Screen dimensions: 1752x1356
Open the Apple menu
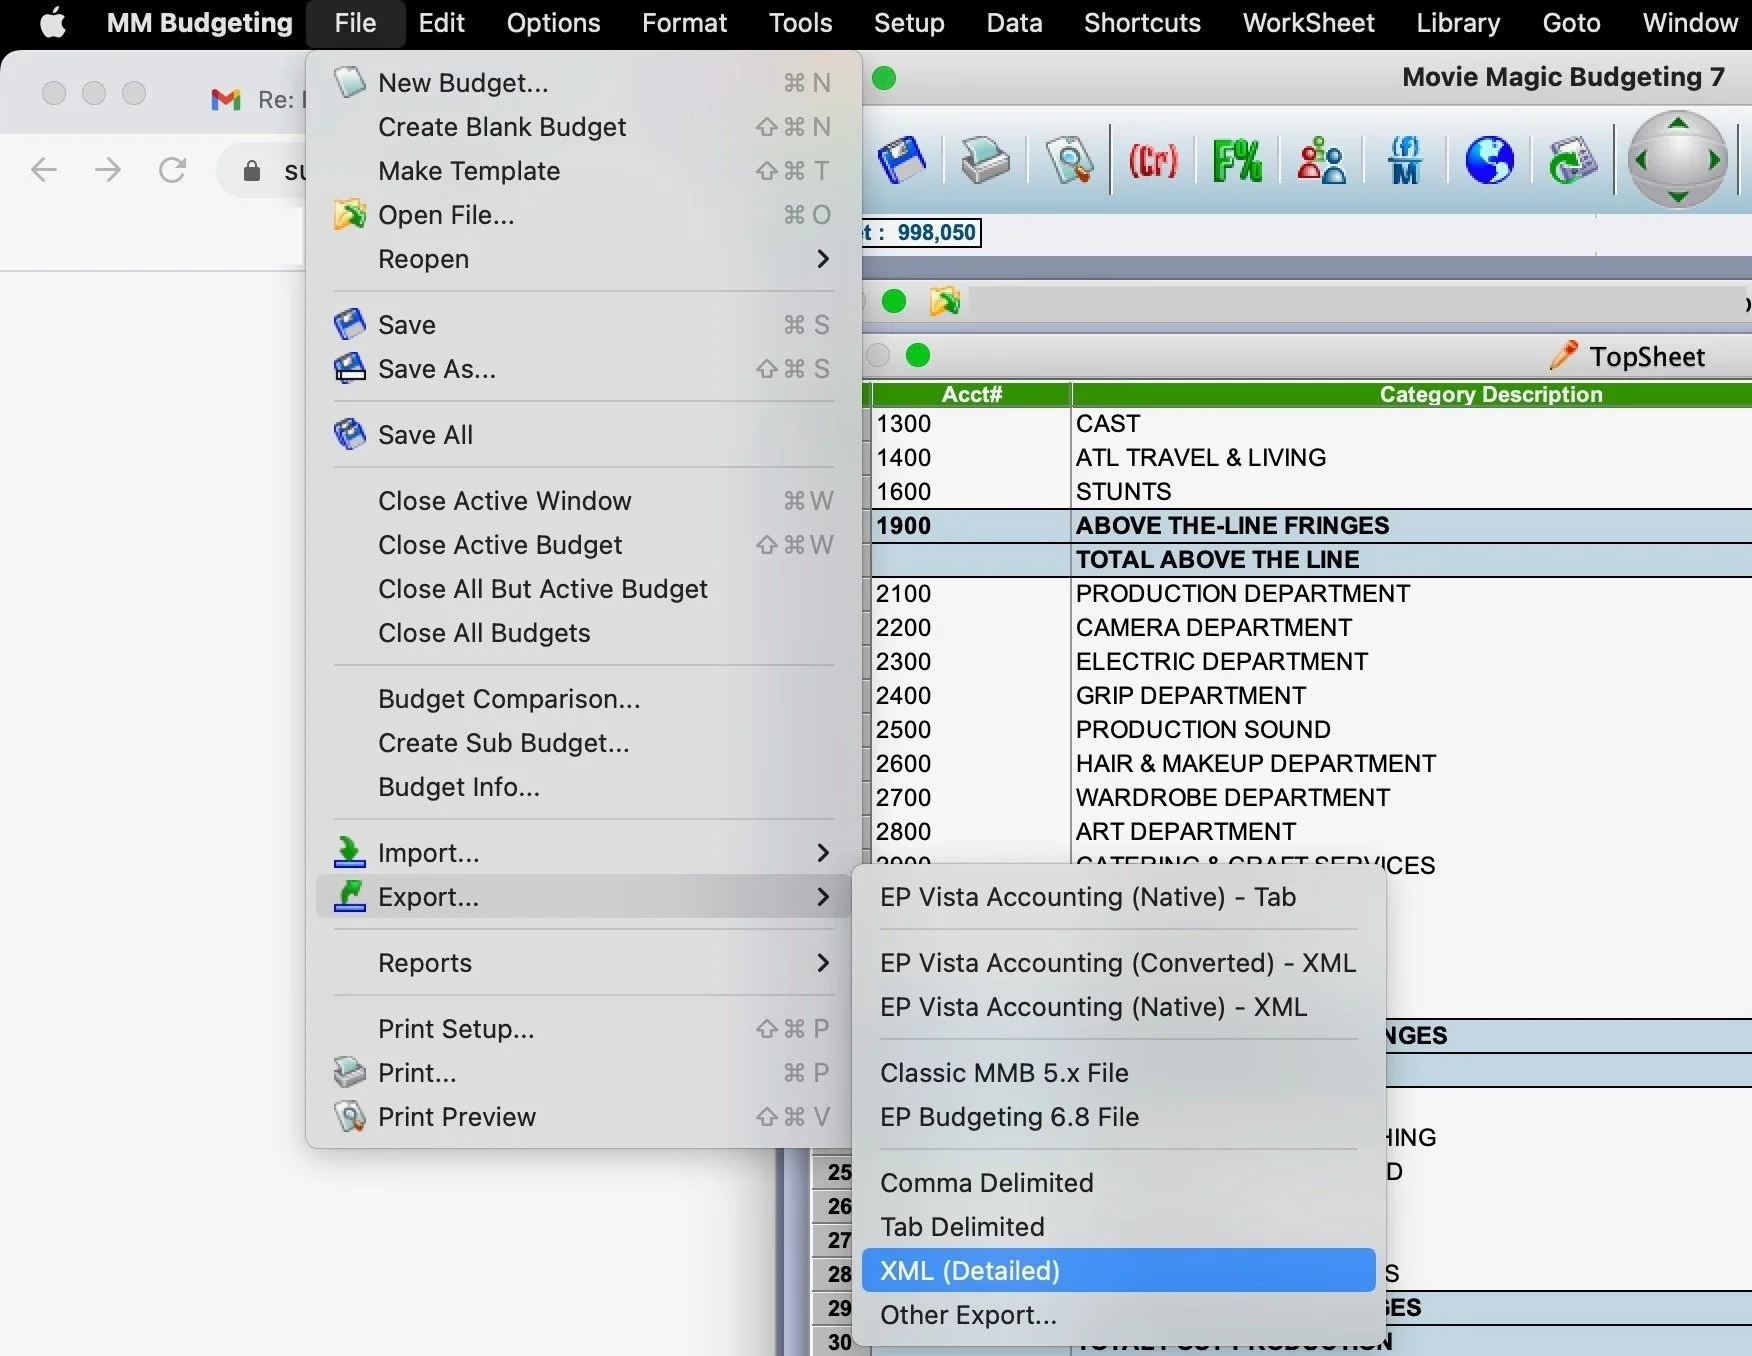tap(52, 22)
